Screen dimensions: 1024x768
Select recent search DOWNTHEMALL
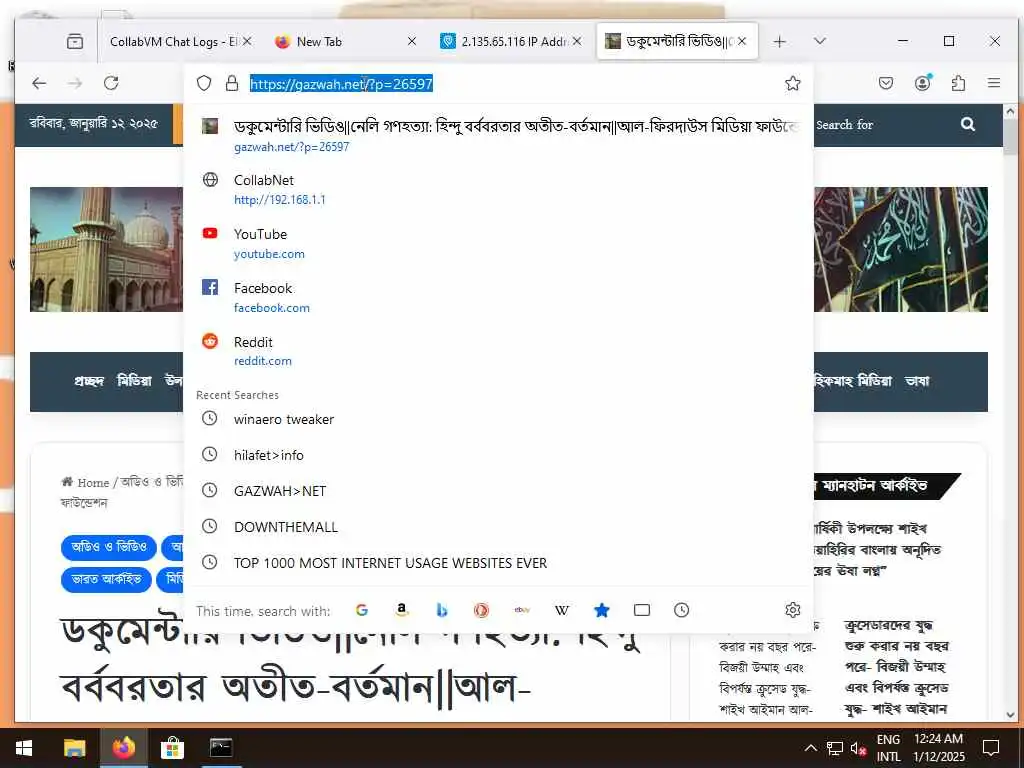pyautogui.click(x=499, y=527)
